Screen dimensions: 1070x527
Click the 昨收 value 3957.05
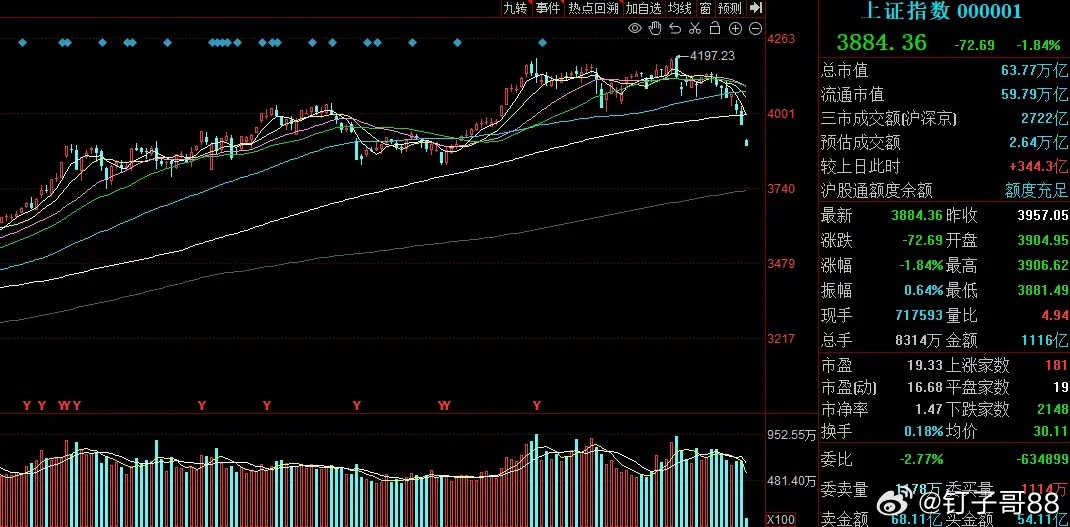tap(1042, 216)
